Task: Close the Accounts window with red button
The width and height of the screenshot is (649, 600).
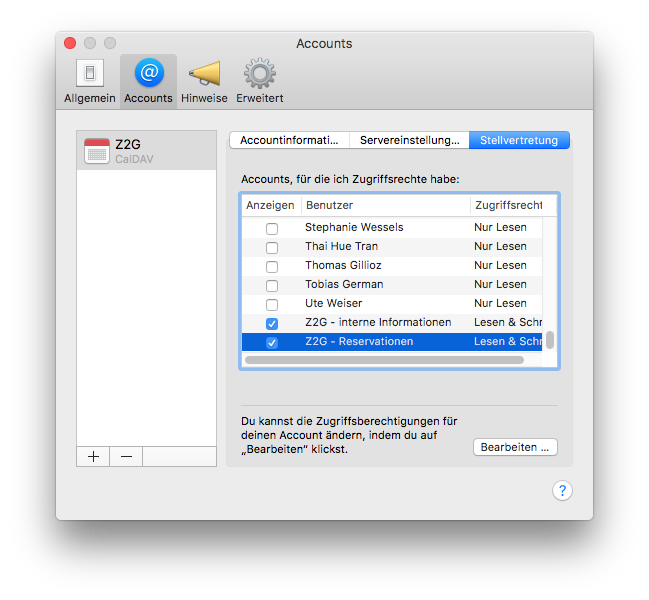Action: pos(70,43)
